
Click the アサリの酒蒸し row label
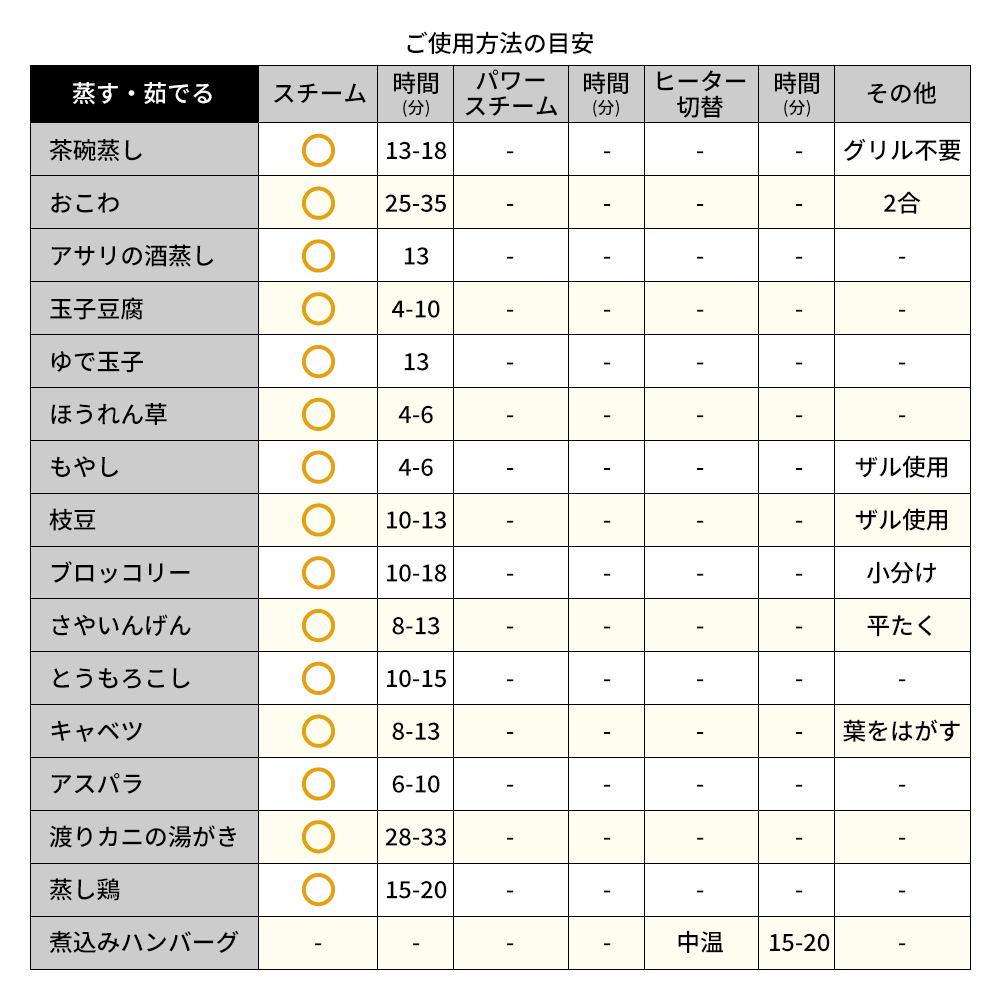pyautogui.click(x=144, y=256)
